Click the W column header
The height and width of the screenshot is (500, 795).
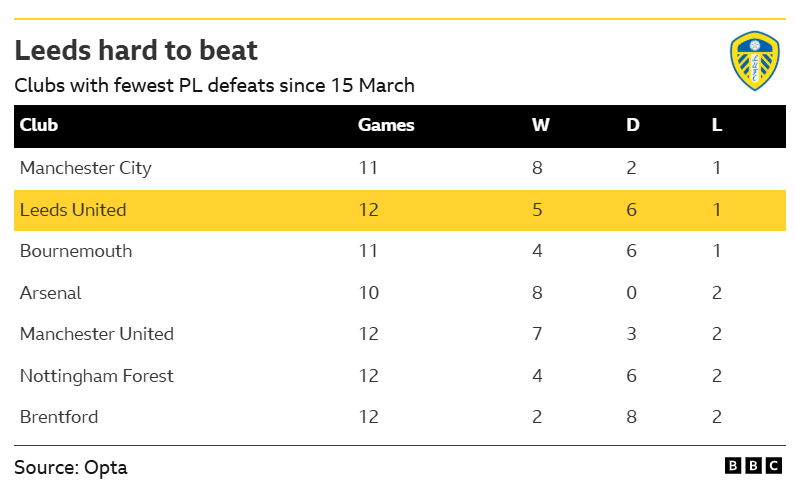click(540, 125)
